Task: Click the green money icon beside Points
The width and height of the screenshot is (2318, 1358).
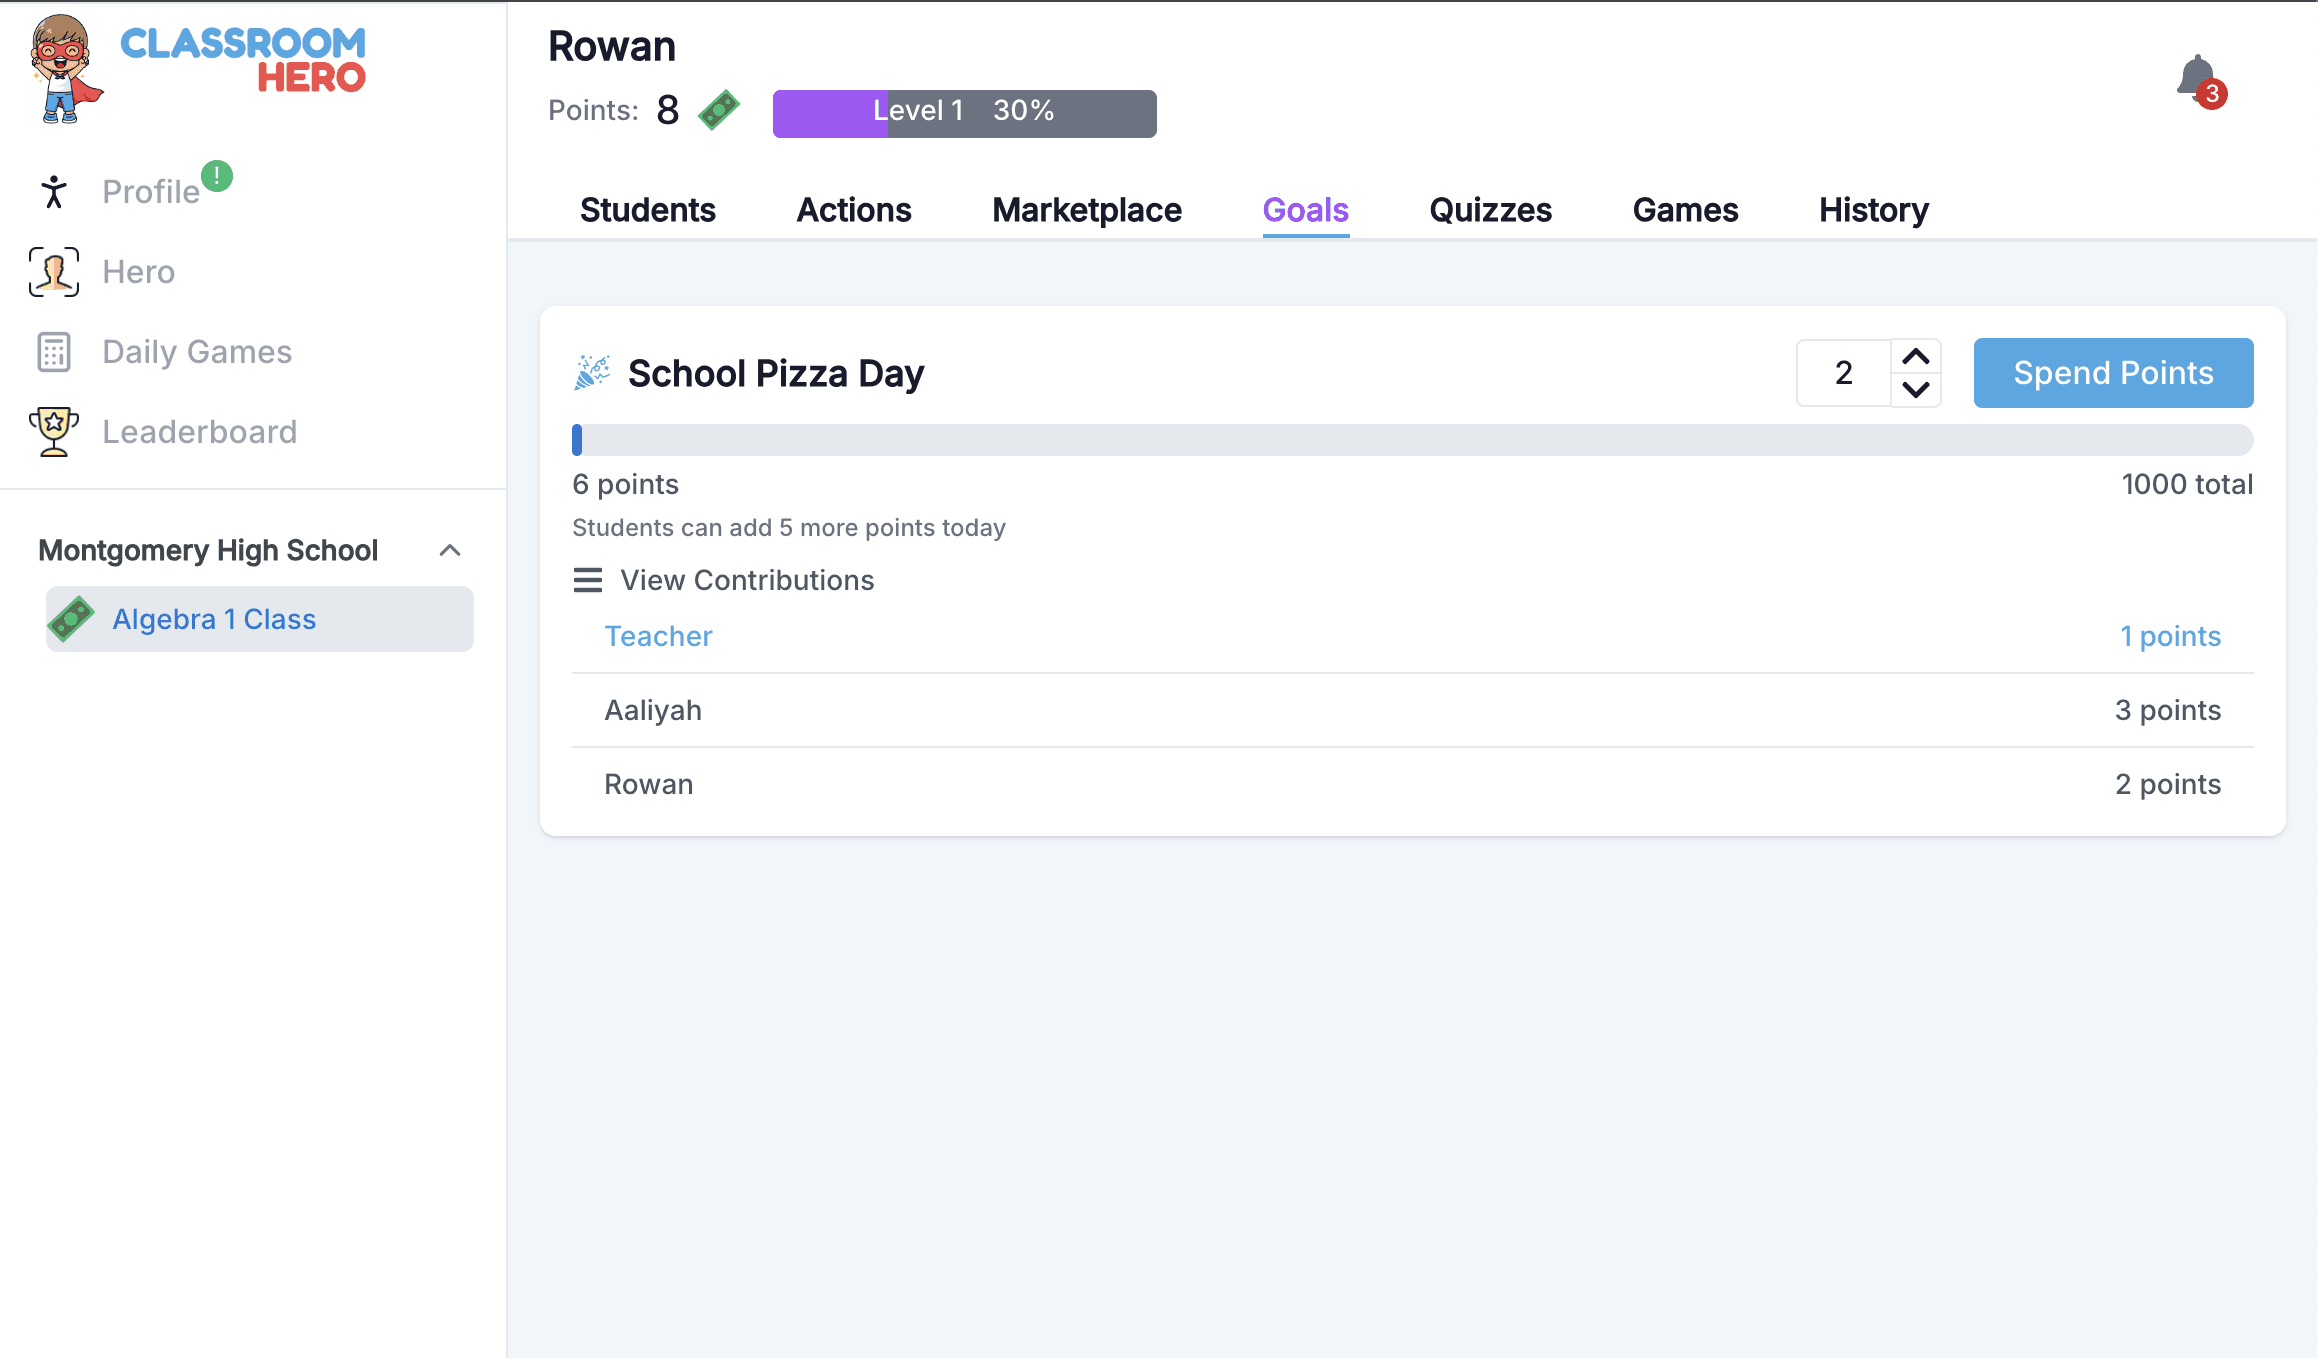Action: coord(719,110)
